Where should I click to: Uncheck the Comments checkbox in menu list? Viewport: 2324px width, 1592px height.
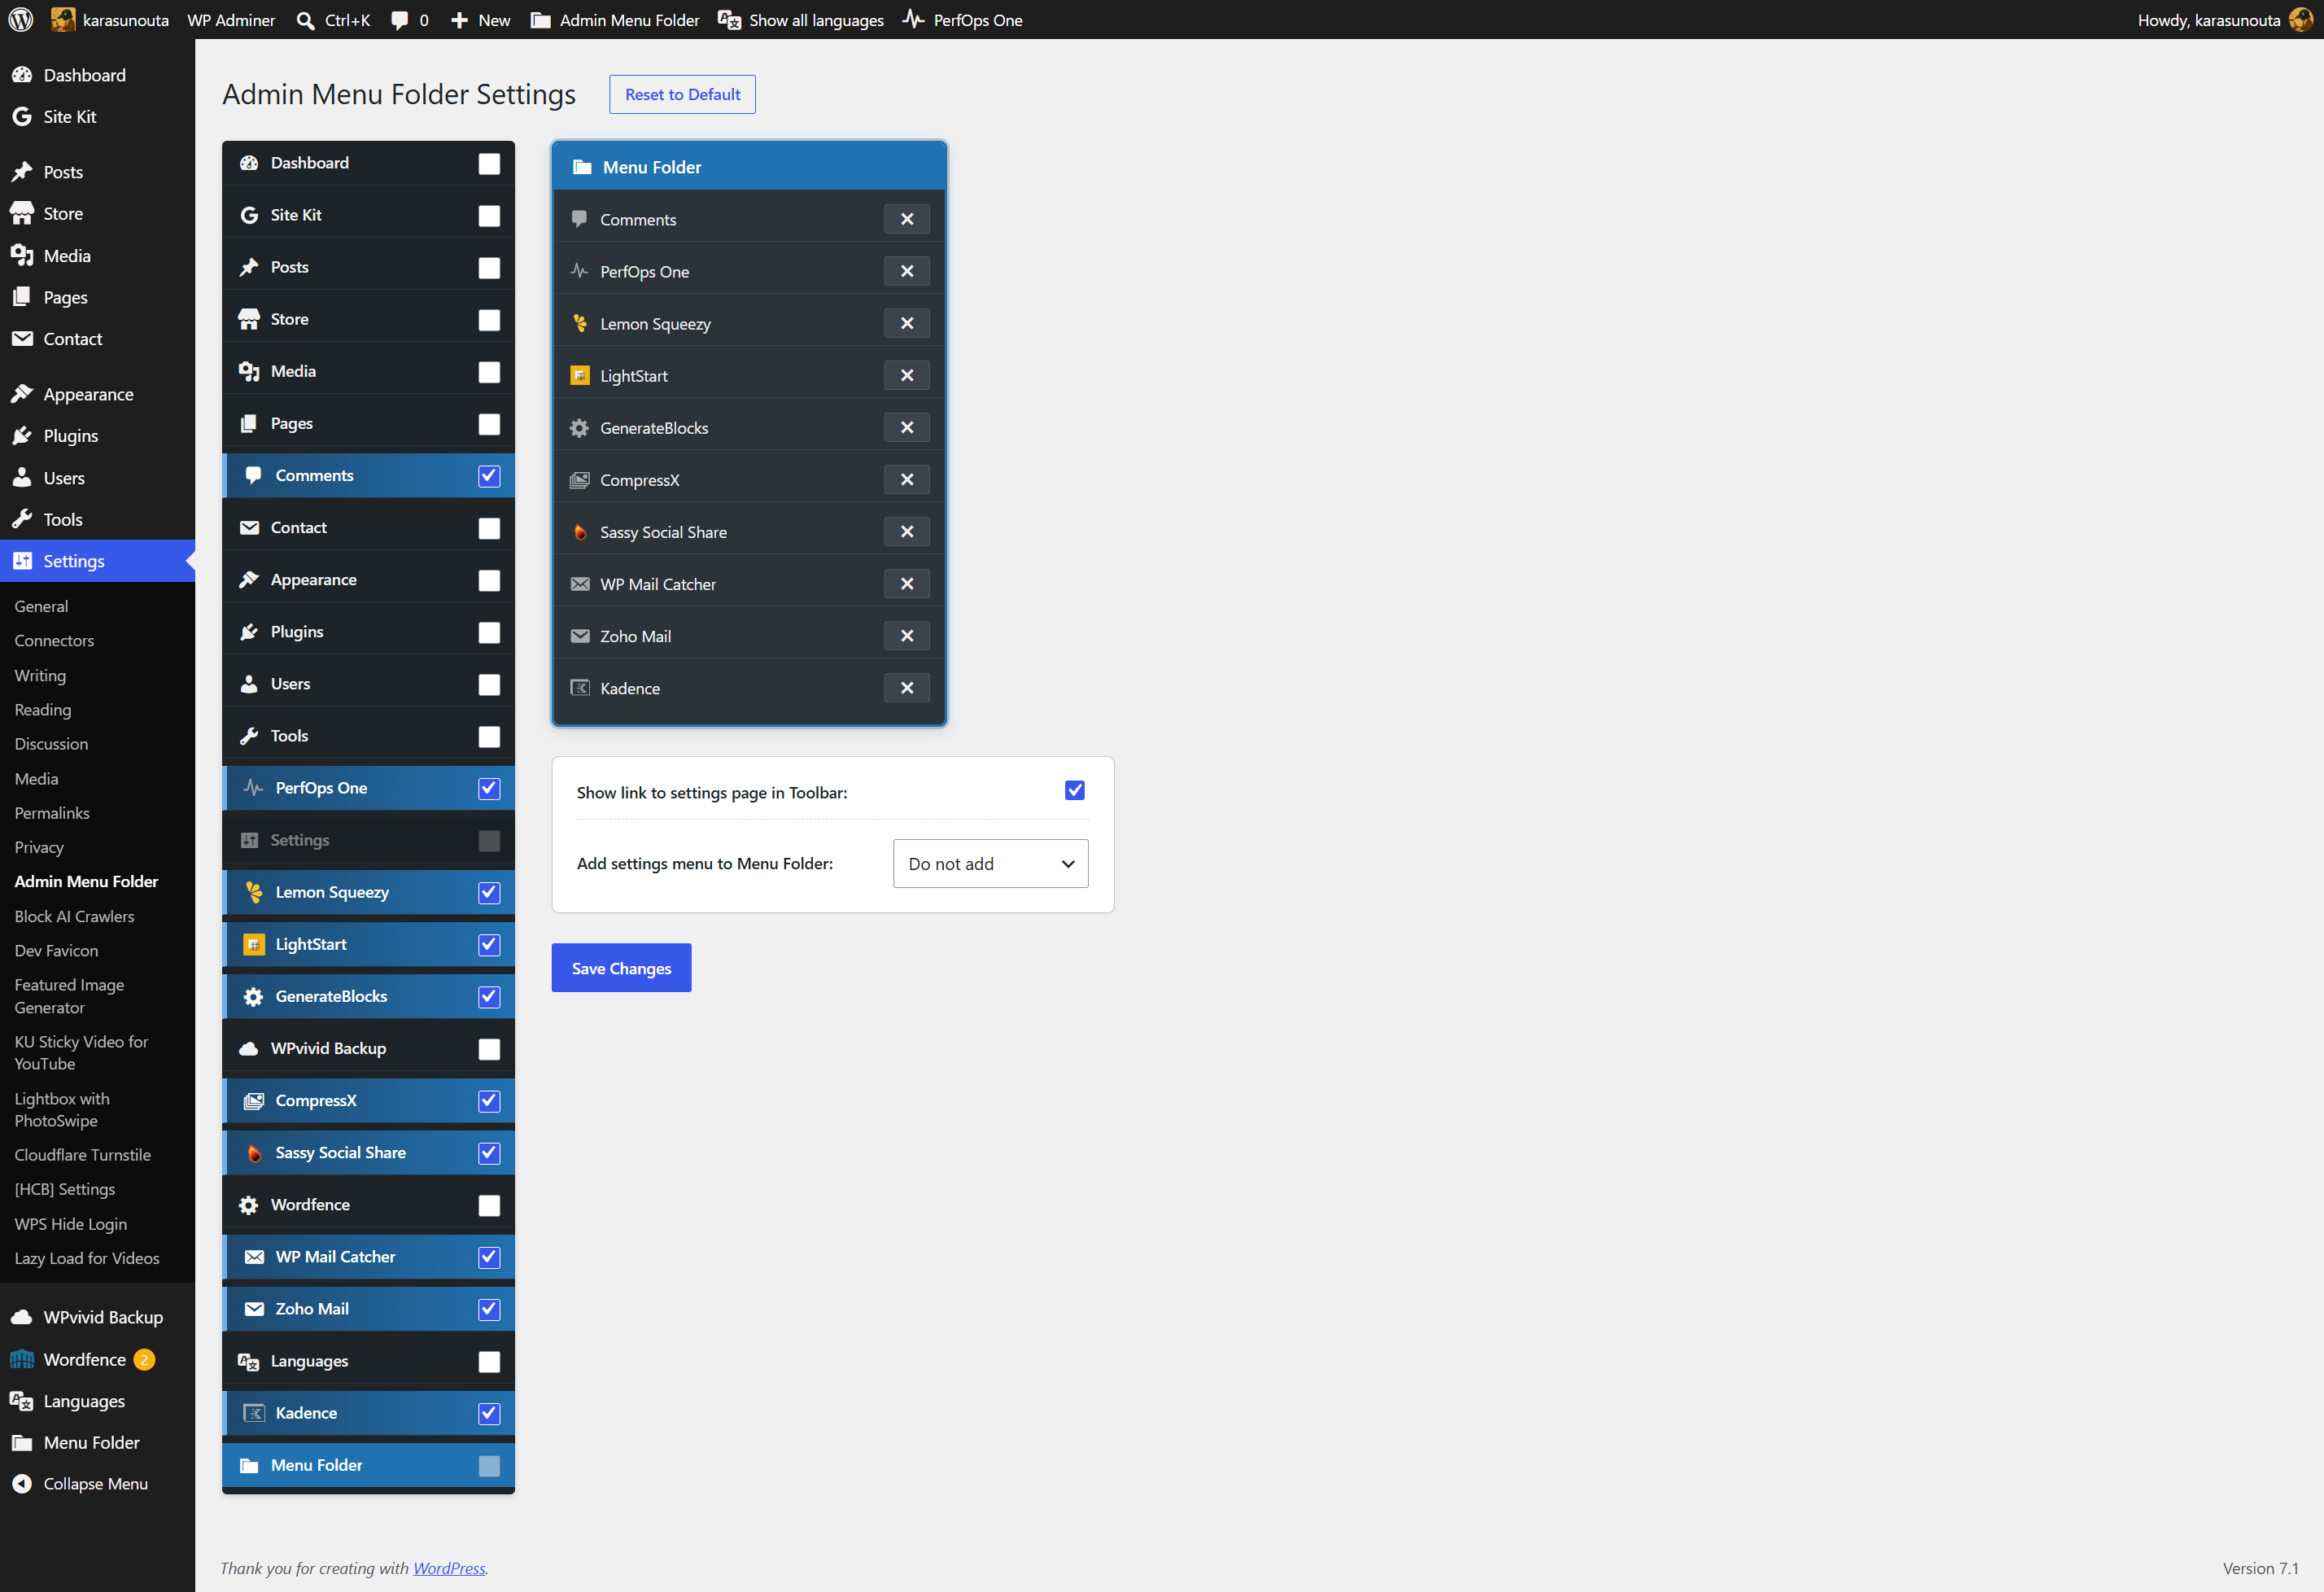pyautogui.click(x=489, y=476)
